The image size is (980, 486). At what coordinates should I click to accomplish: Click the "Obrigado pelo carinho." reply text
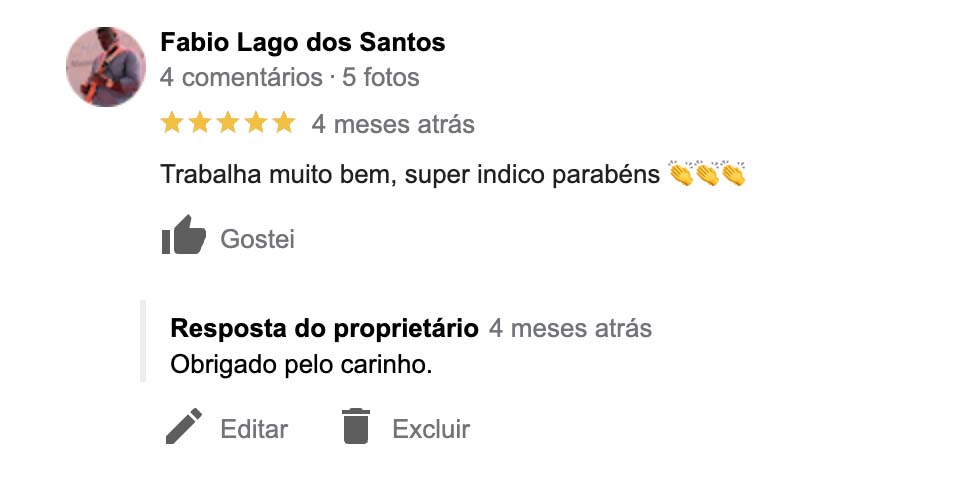click(302, 365)
